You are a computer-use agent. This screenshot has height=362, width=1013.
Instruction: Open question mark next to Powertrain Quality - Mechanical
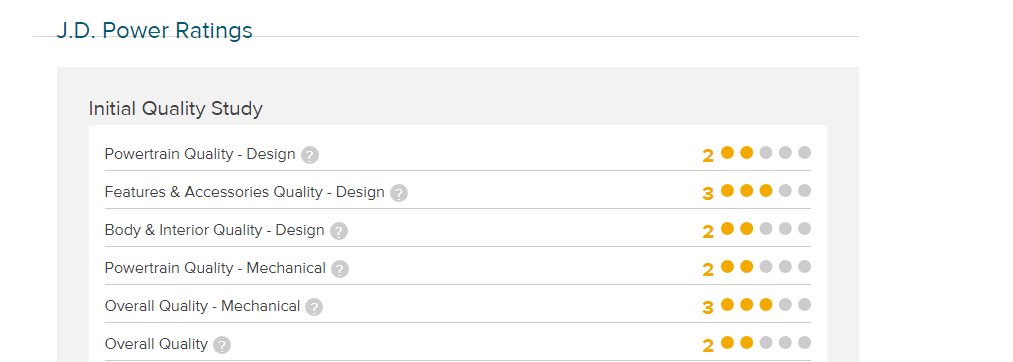[x=340, y=270]
